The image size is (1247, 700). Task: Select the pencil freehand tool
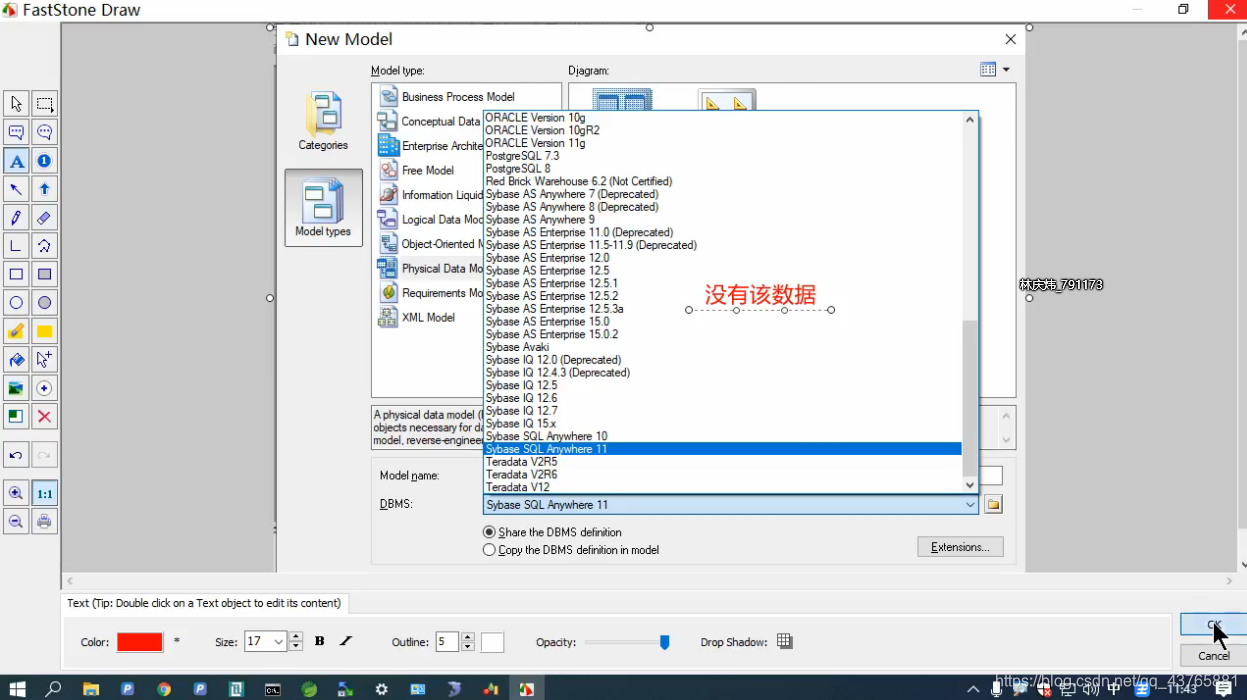16,217
